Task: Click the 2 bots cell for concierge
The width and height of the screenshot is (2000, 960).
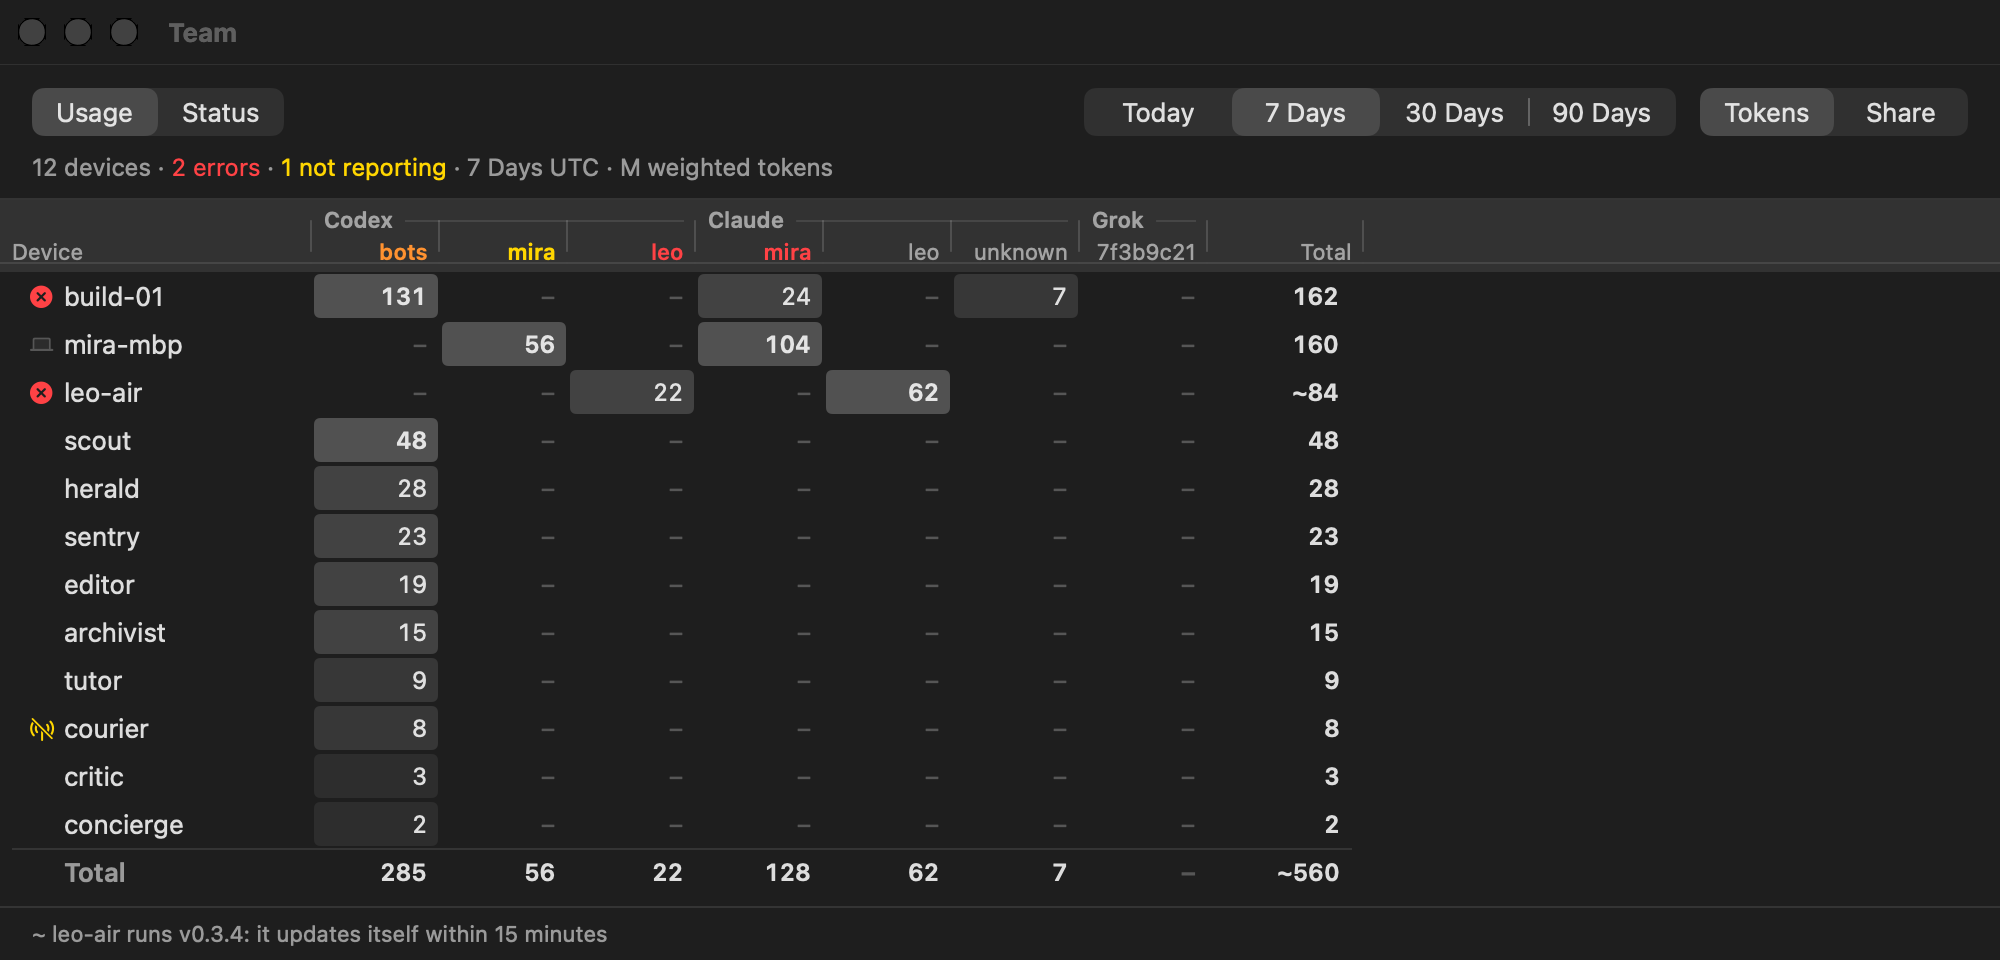Action: point(376,824)
